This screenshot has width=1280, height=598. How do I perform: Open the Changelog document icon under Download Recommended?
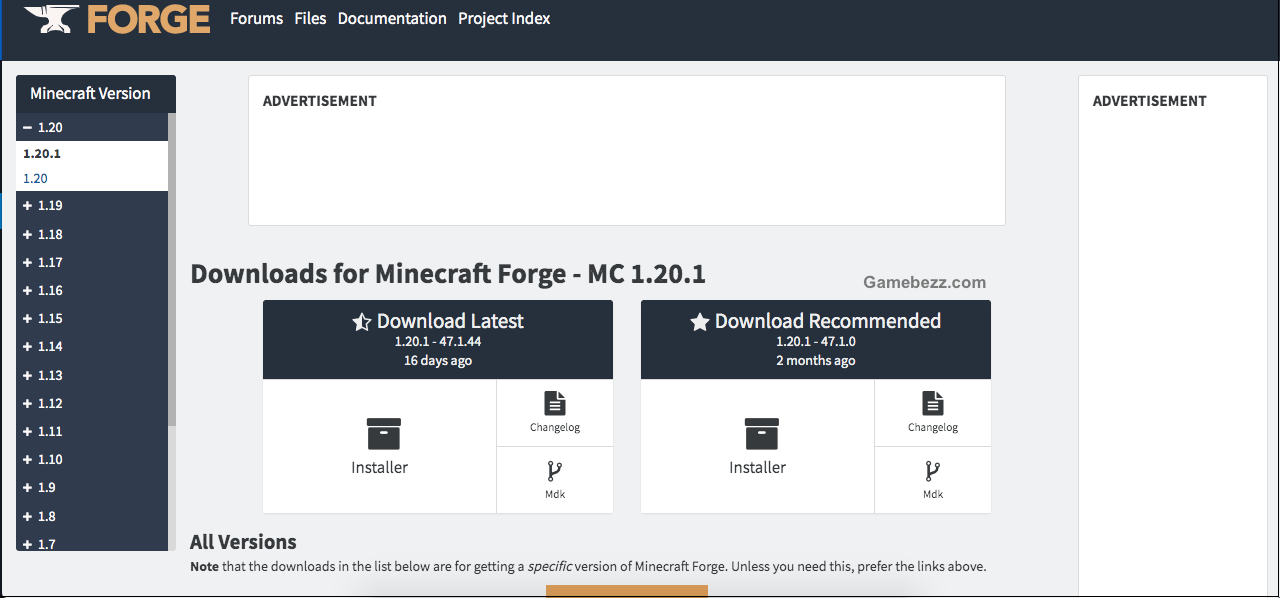933,403
